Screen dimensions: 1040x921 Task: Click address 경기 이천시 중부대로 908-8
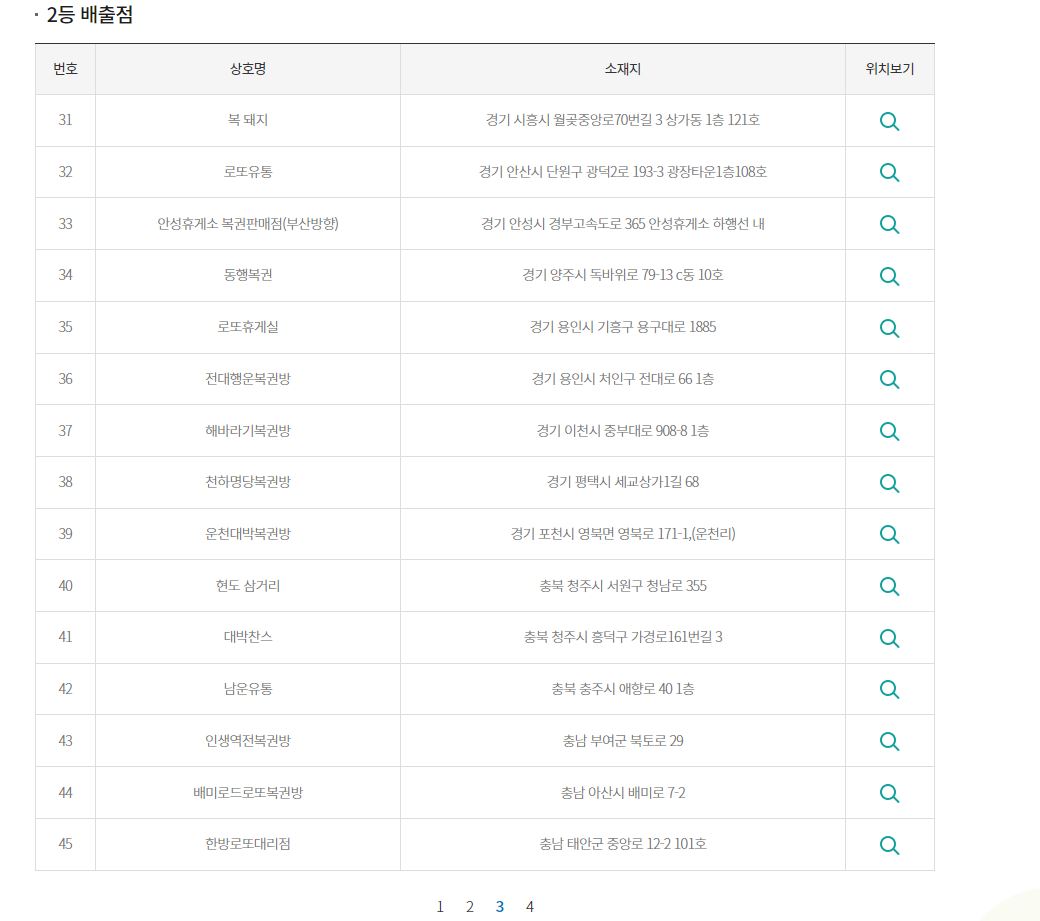[x=612, y=430]
